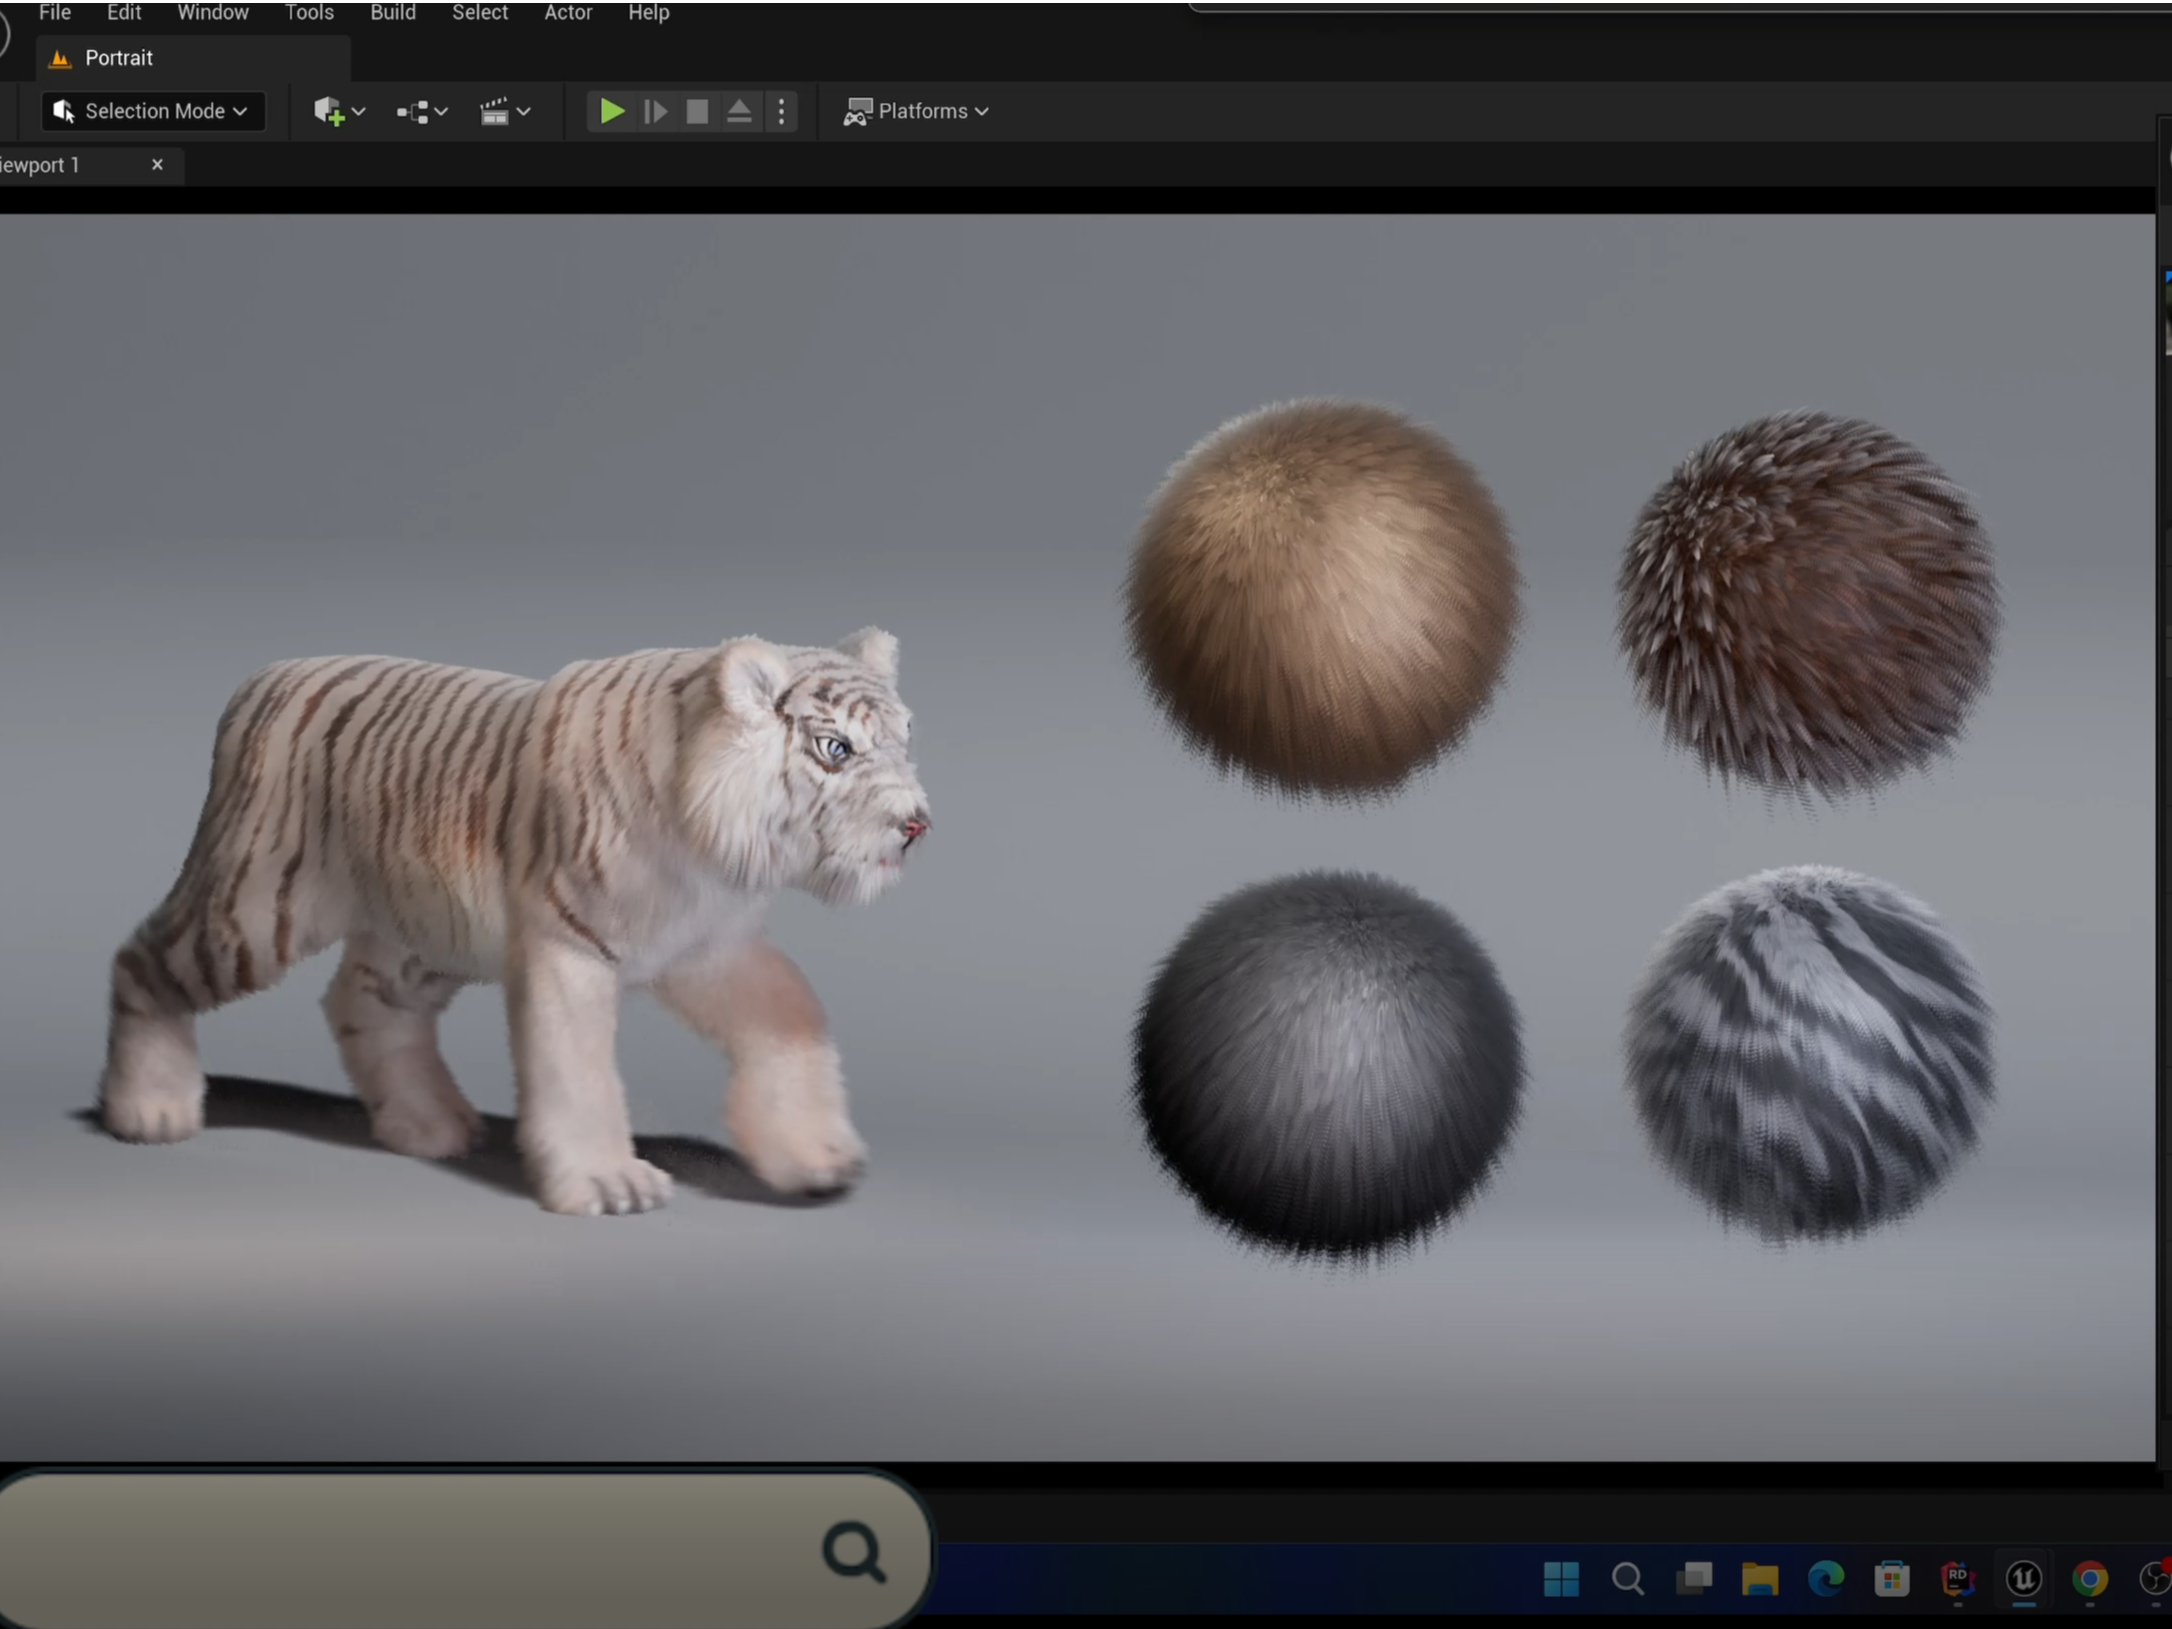Open the Tools menu
Viewport: 2172px width, 1629px height.
(308, 12)
